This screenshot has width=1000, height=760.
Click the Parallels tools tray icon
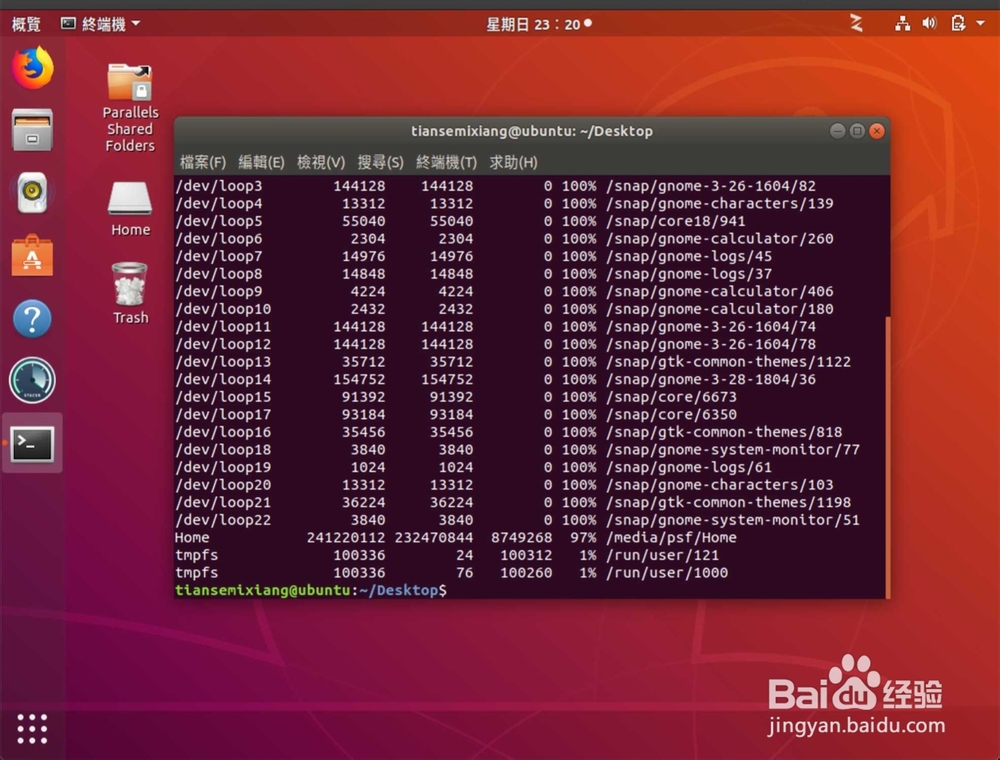(857, 24)
